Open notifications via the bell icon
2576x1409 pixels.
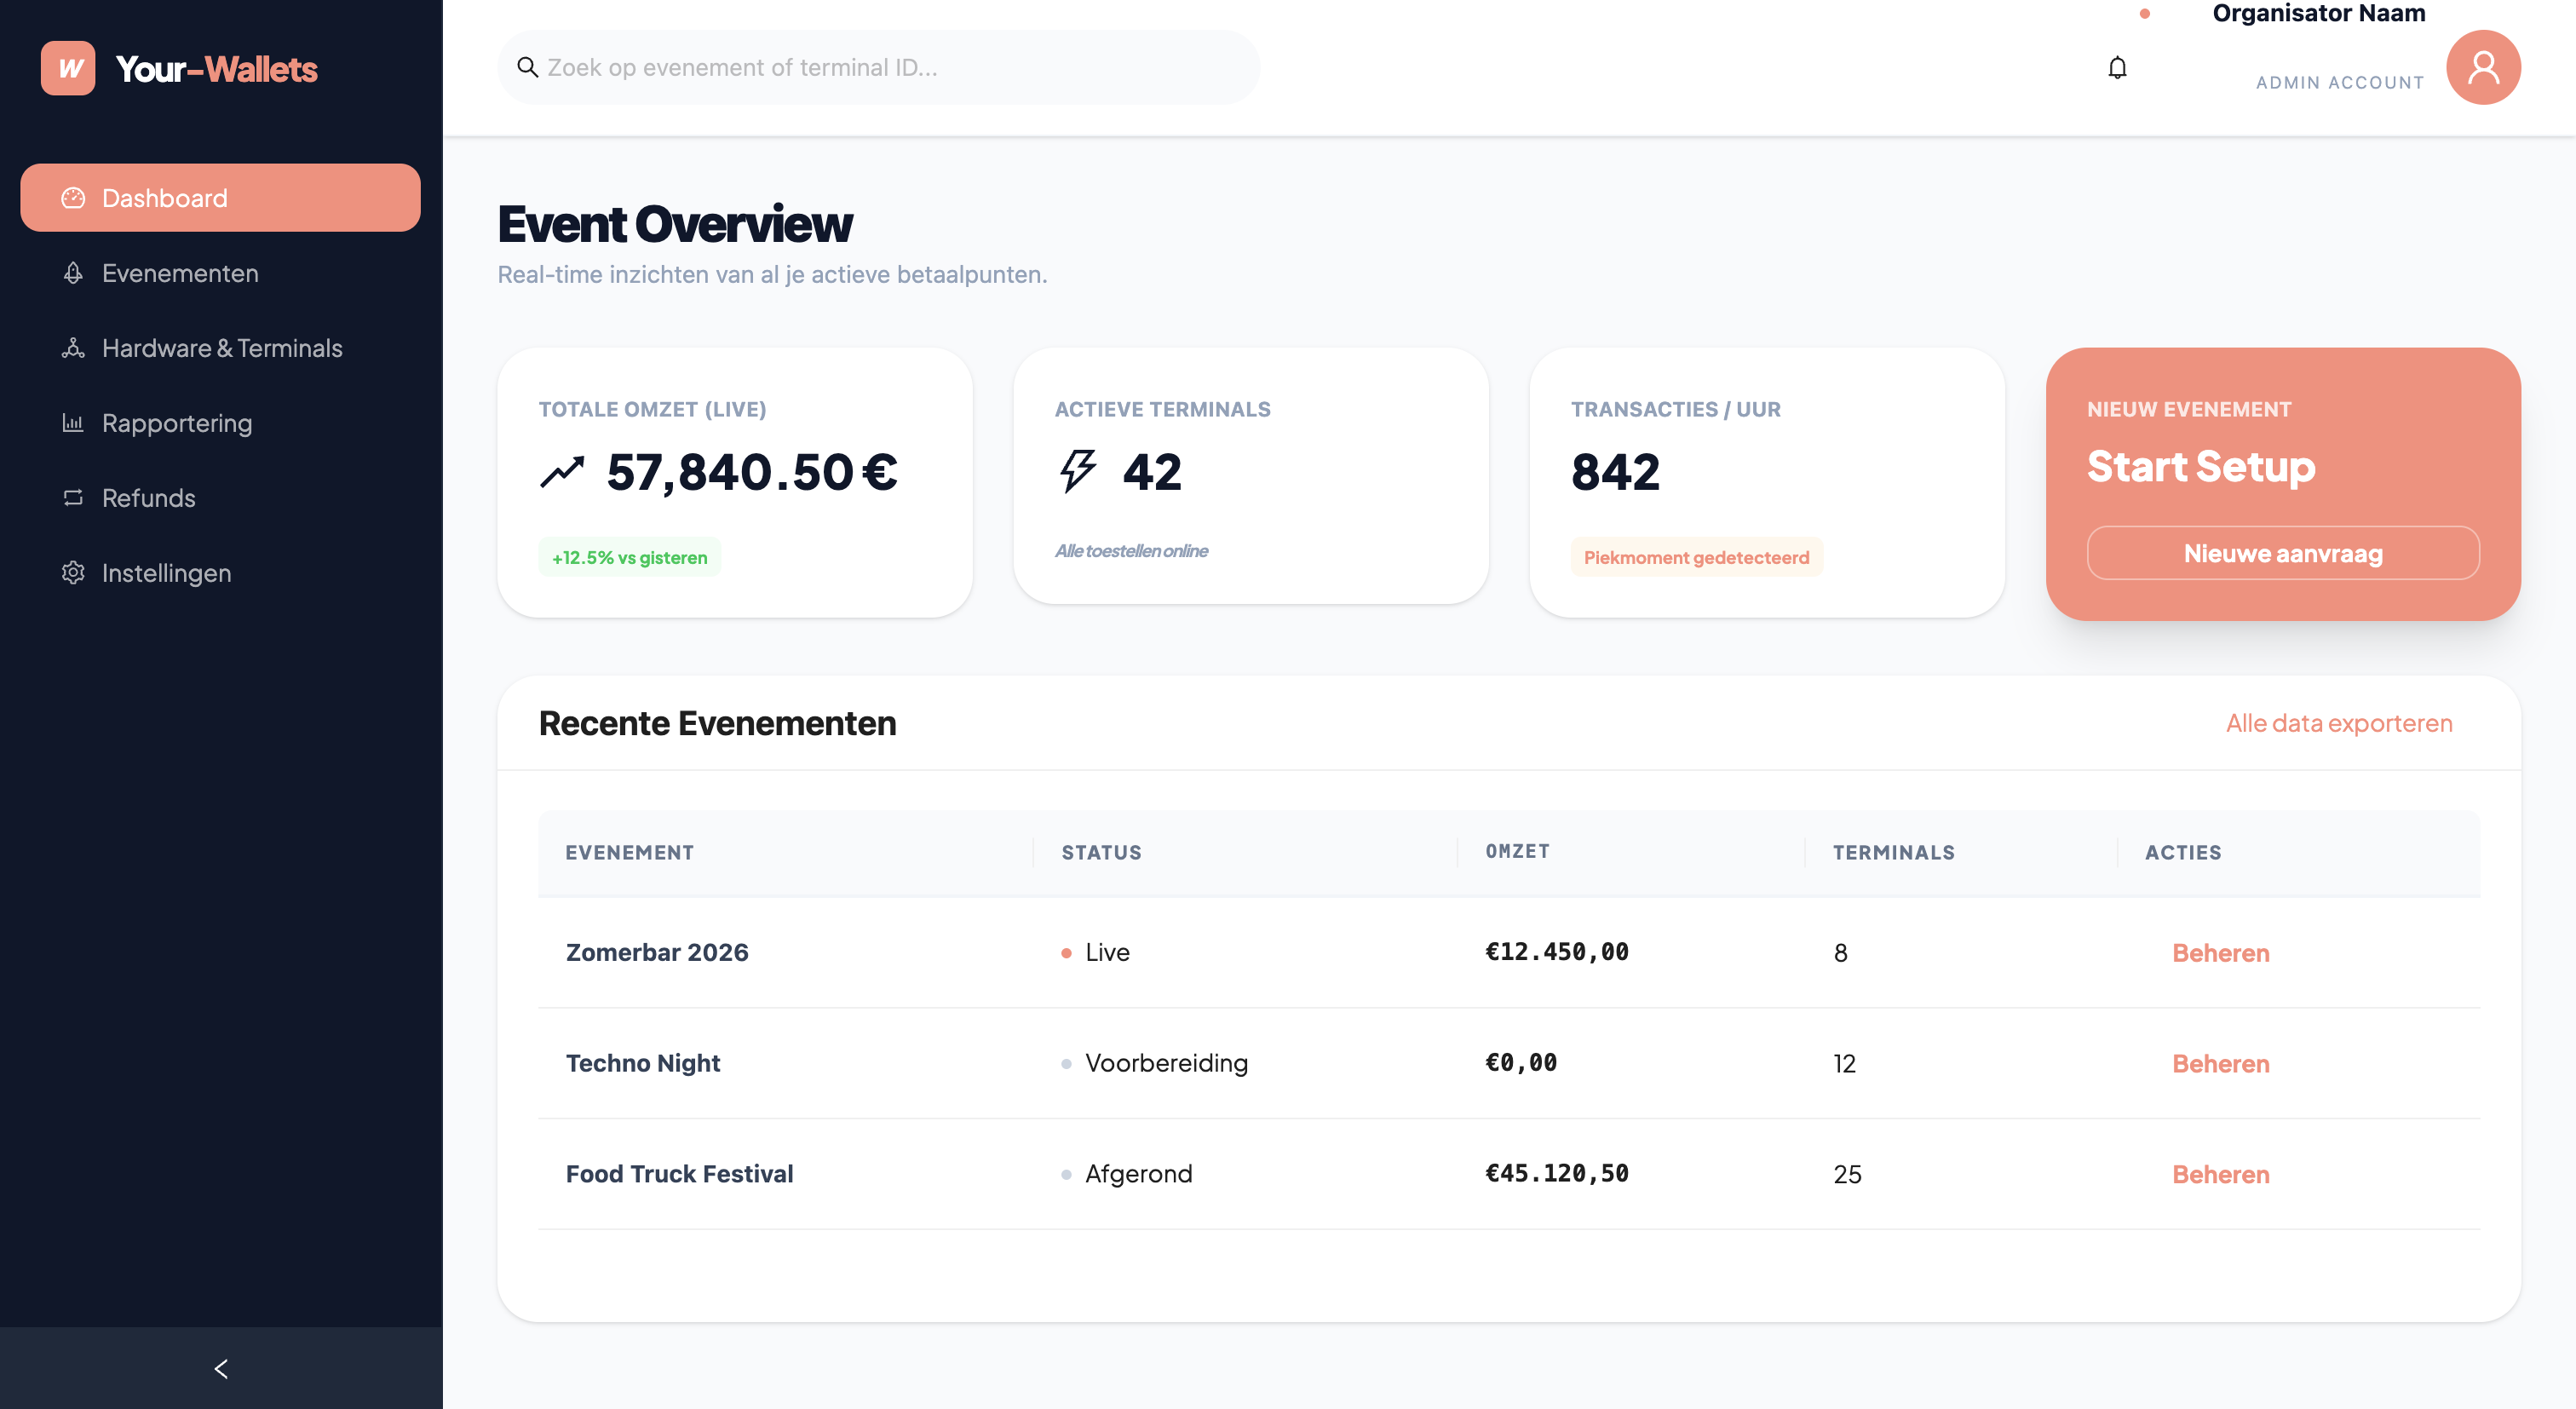click(x=2118, y=67)
